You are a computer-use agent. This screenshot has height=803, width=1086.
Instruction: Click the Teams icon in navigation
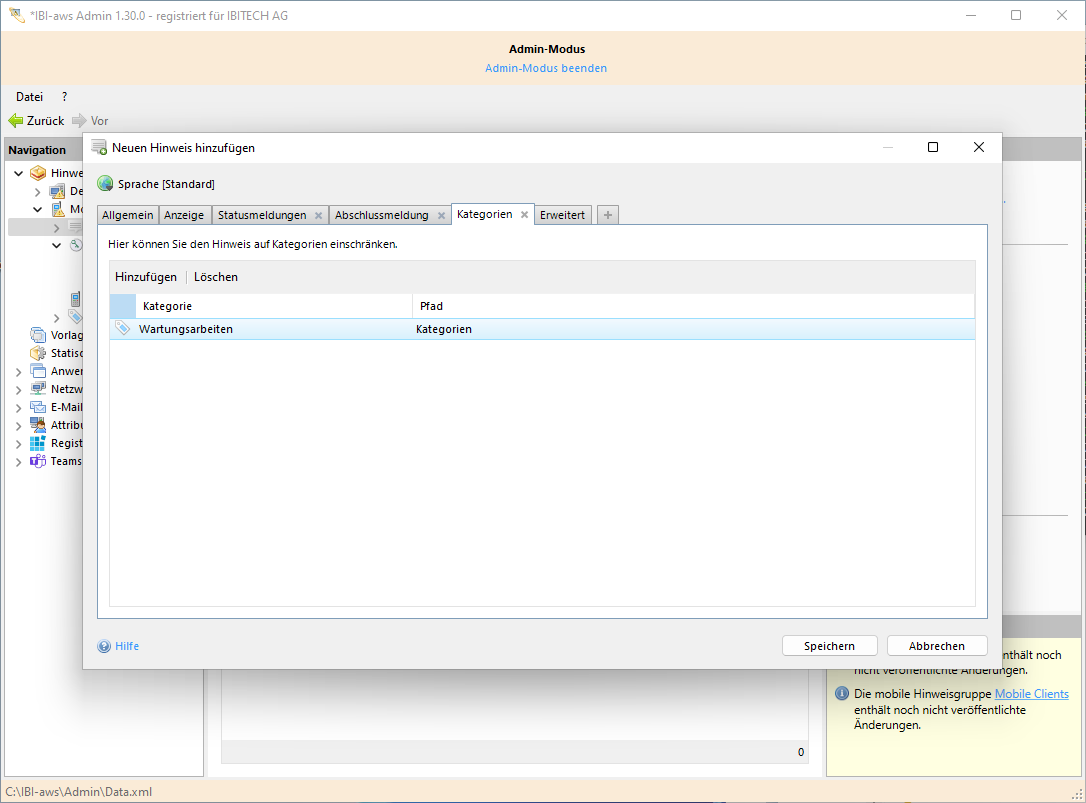[x=38, y=461]
